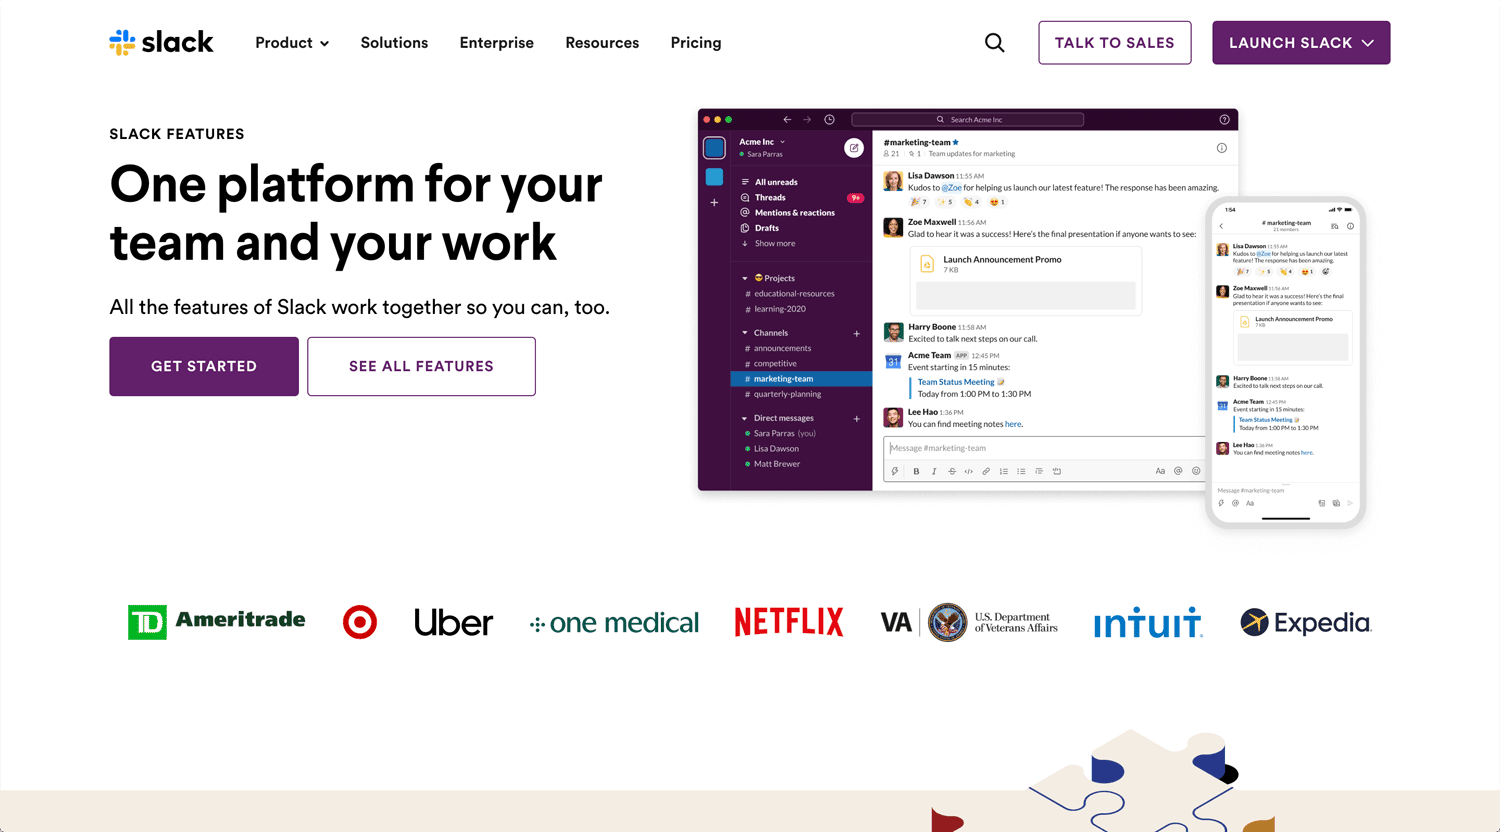Image resolution: width=1500 pixels, height=832 pixels.
Task: Open direct message with Matt Brewer
Action: coord(773,464)
